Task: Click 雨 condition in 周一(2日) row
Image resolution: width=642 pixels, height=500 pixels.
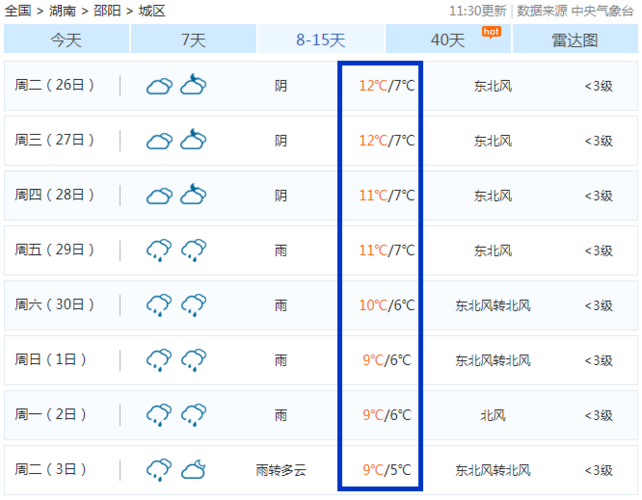Action: coord(281,415)
